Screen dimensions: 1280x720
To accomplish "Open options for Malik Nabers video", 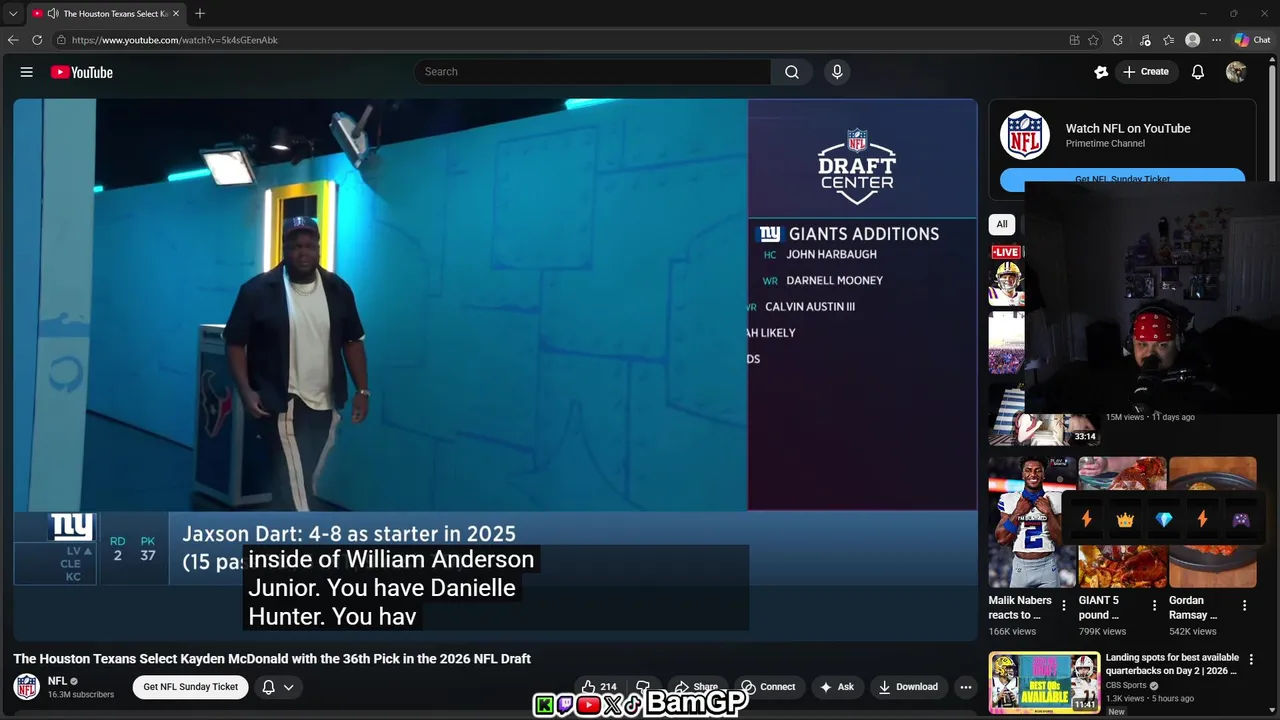I will pyautogui.click(x=1064, y=606).
